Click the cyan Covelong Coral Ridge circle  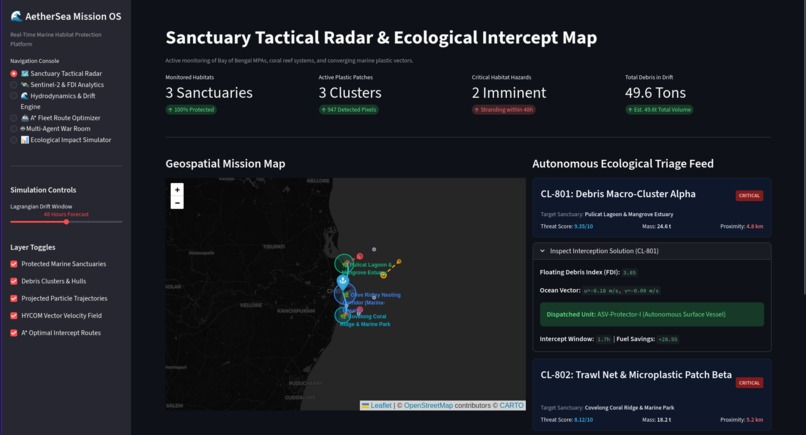point(342,315)
